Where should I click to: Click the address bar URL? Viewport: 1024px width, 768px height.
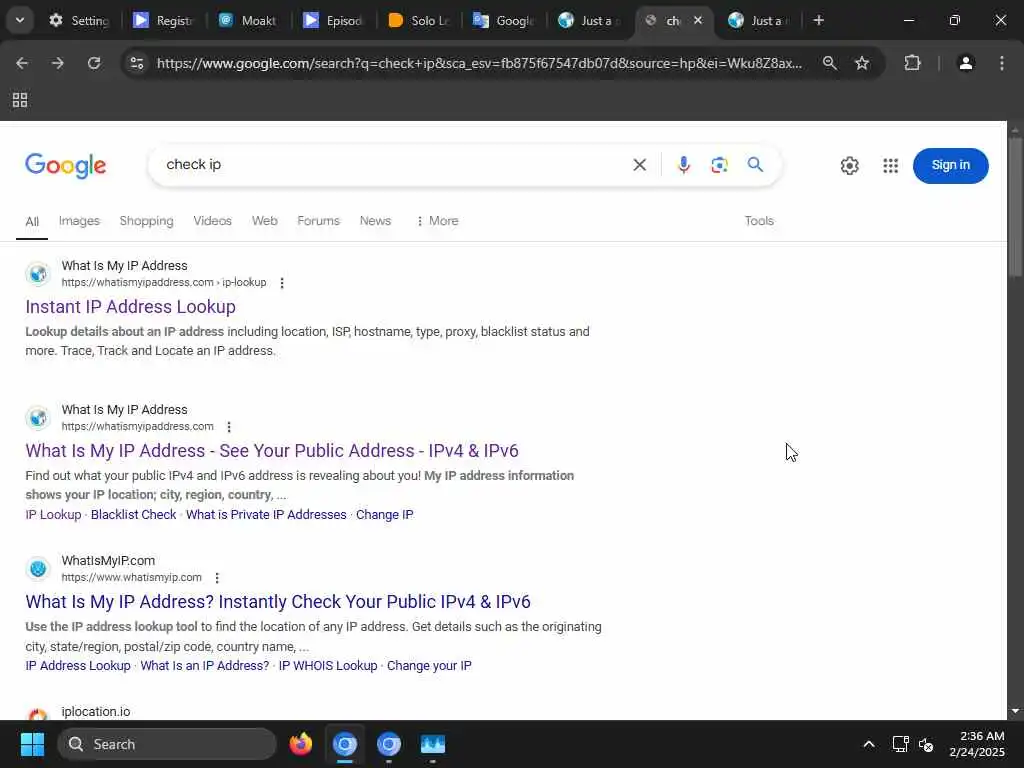tap(479, 63)
